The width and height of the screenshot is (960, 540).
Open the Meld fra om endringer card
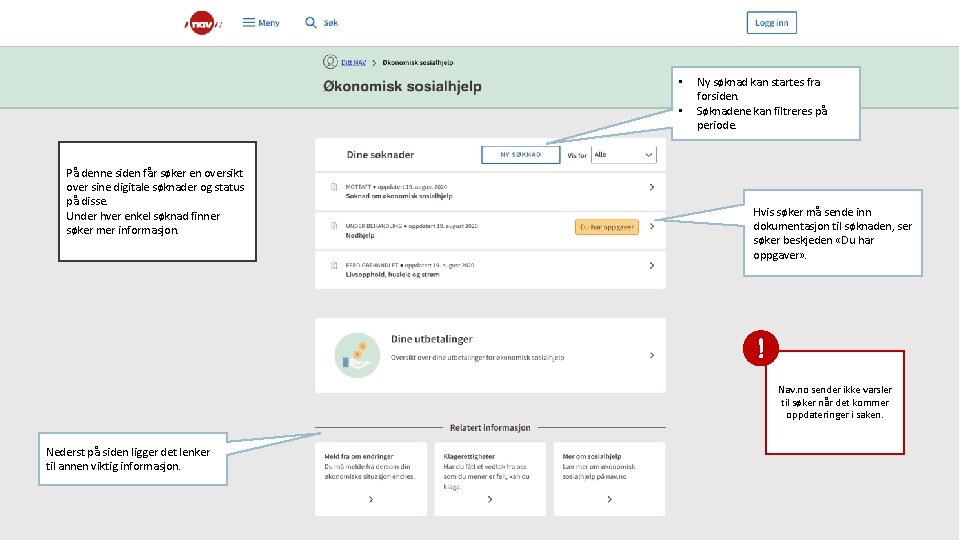click(371, 479)
